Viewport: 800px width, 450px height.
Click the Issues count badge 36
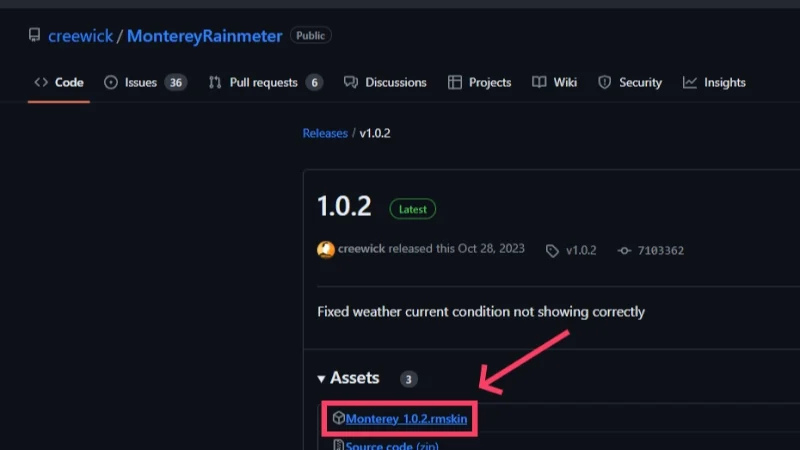[x=176, y=83]
